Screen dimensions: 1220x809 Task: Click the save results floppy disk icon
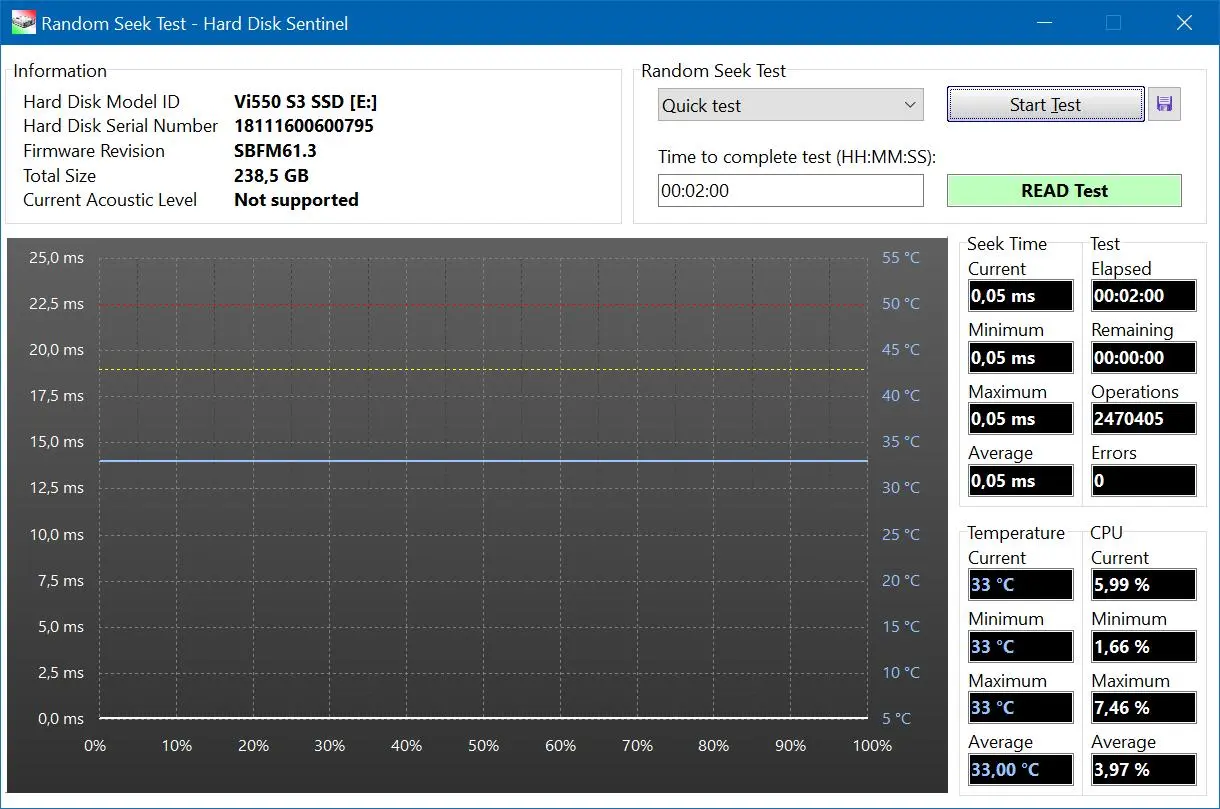[x=1164, y=105]
